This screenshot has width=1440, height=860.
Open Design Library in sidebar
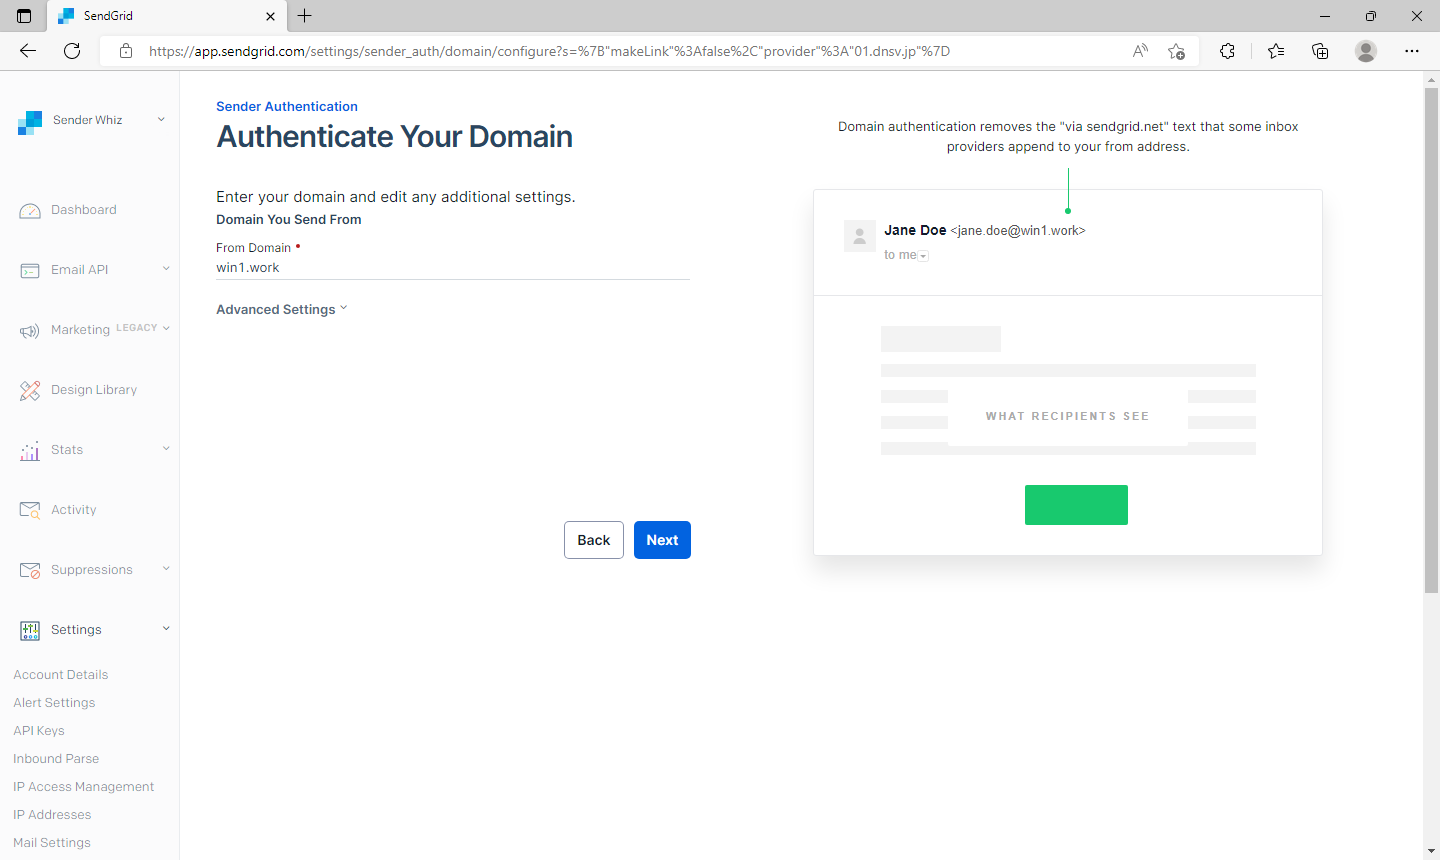(94, 390)
